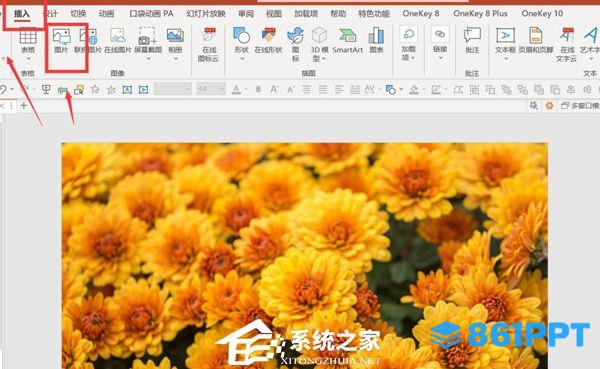Screen dimensions: 600x369
Task: Click the plus button to add tab
Action: (x=24, y=105)
